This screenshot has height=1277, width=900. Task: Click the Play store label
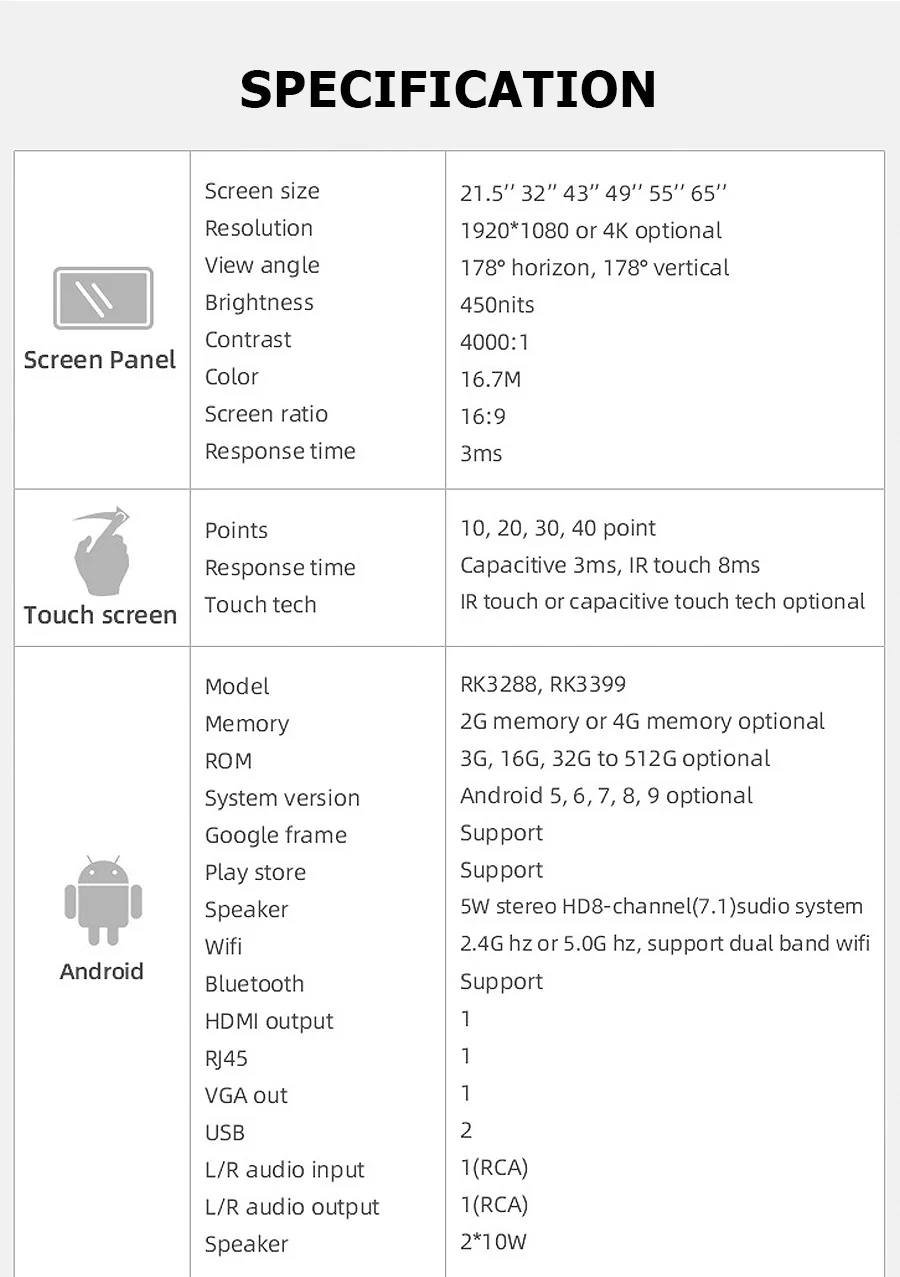click(x=255, y=872)
